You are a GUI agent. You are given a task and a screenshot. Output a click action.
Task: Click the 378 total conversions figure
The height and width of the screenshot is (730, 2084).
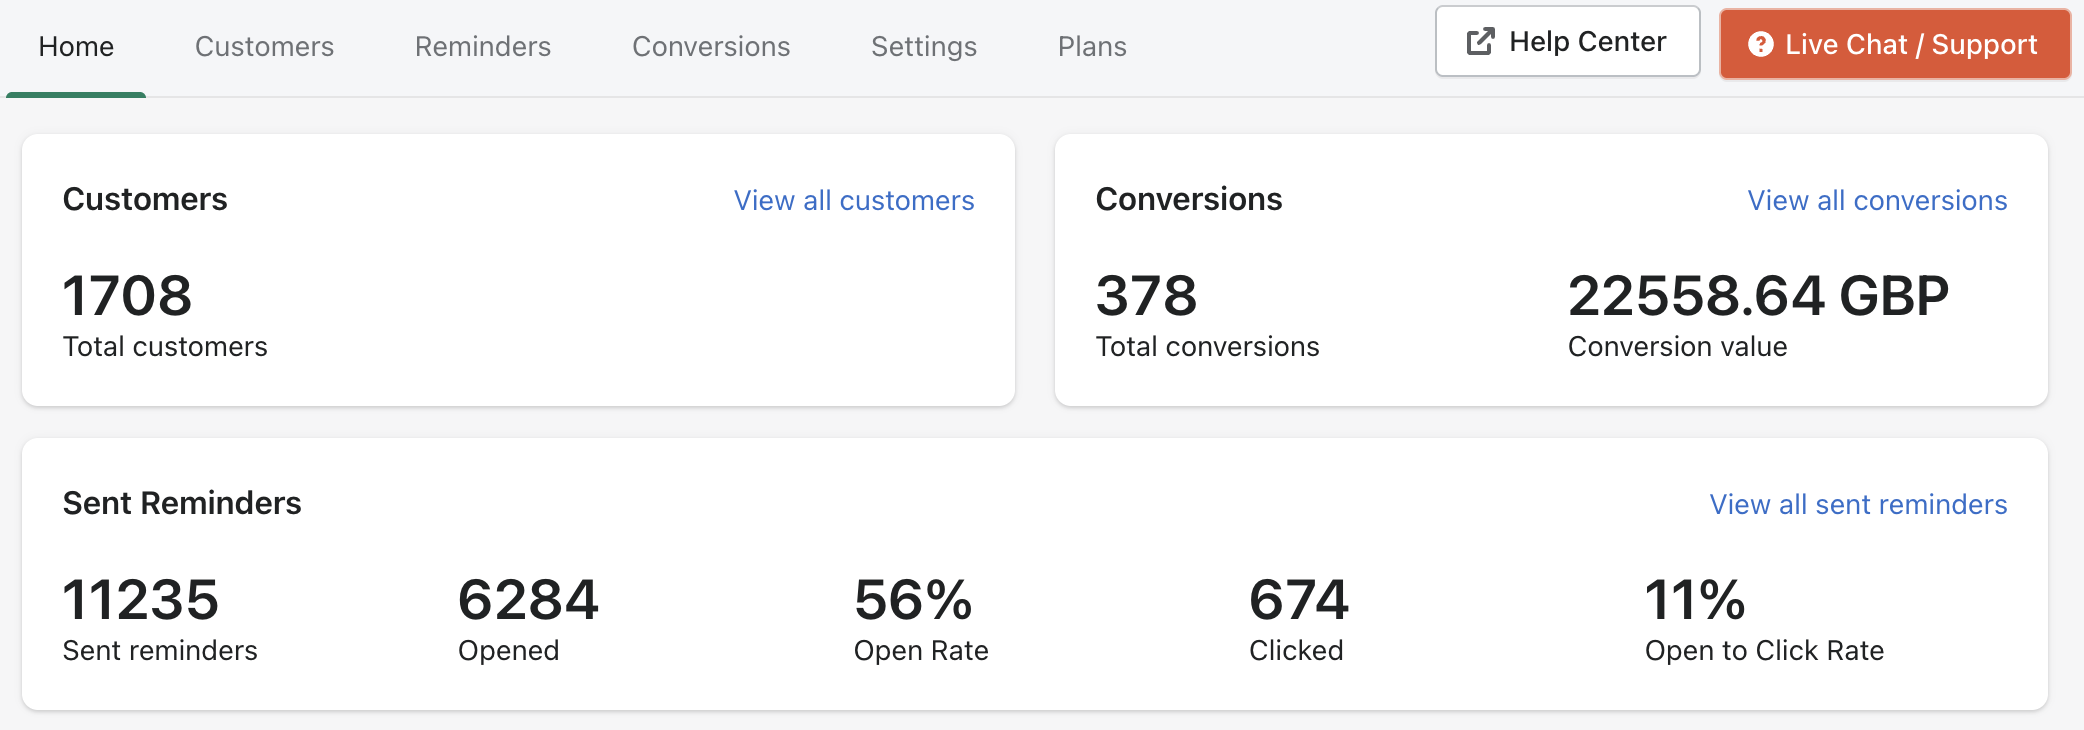1146,296
